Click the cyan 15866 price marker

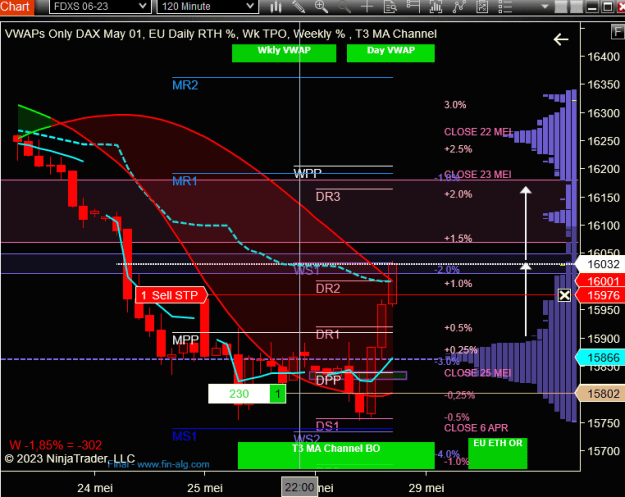[601, 358]
